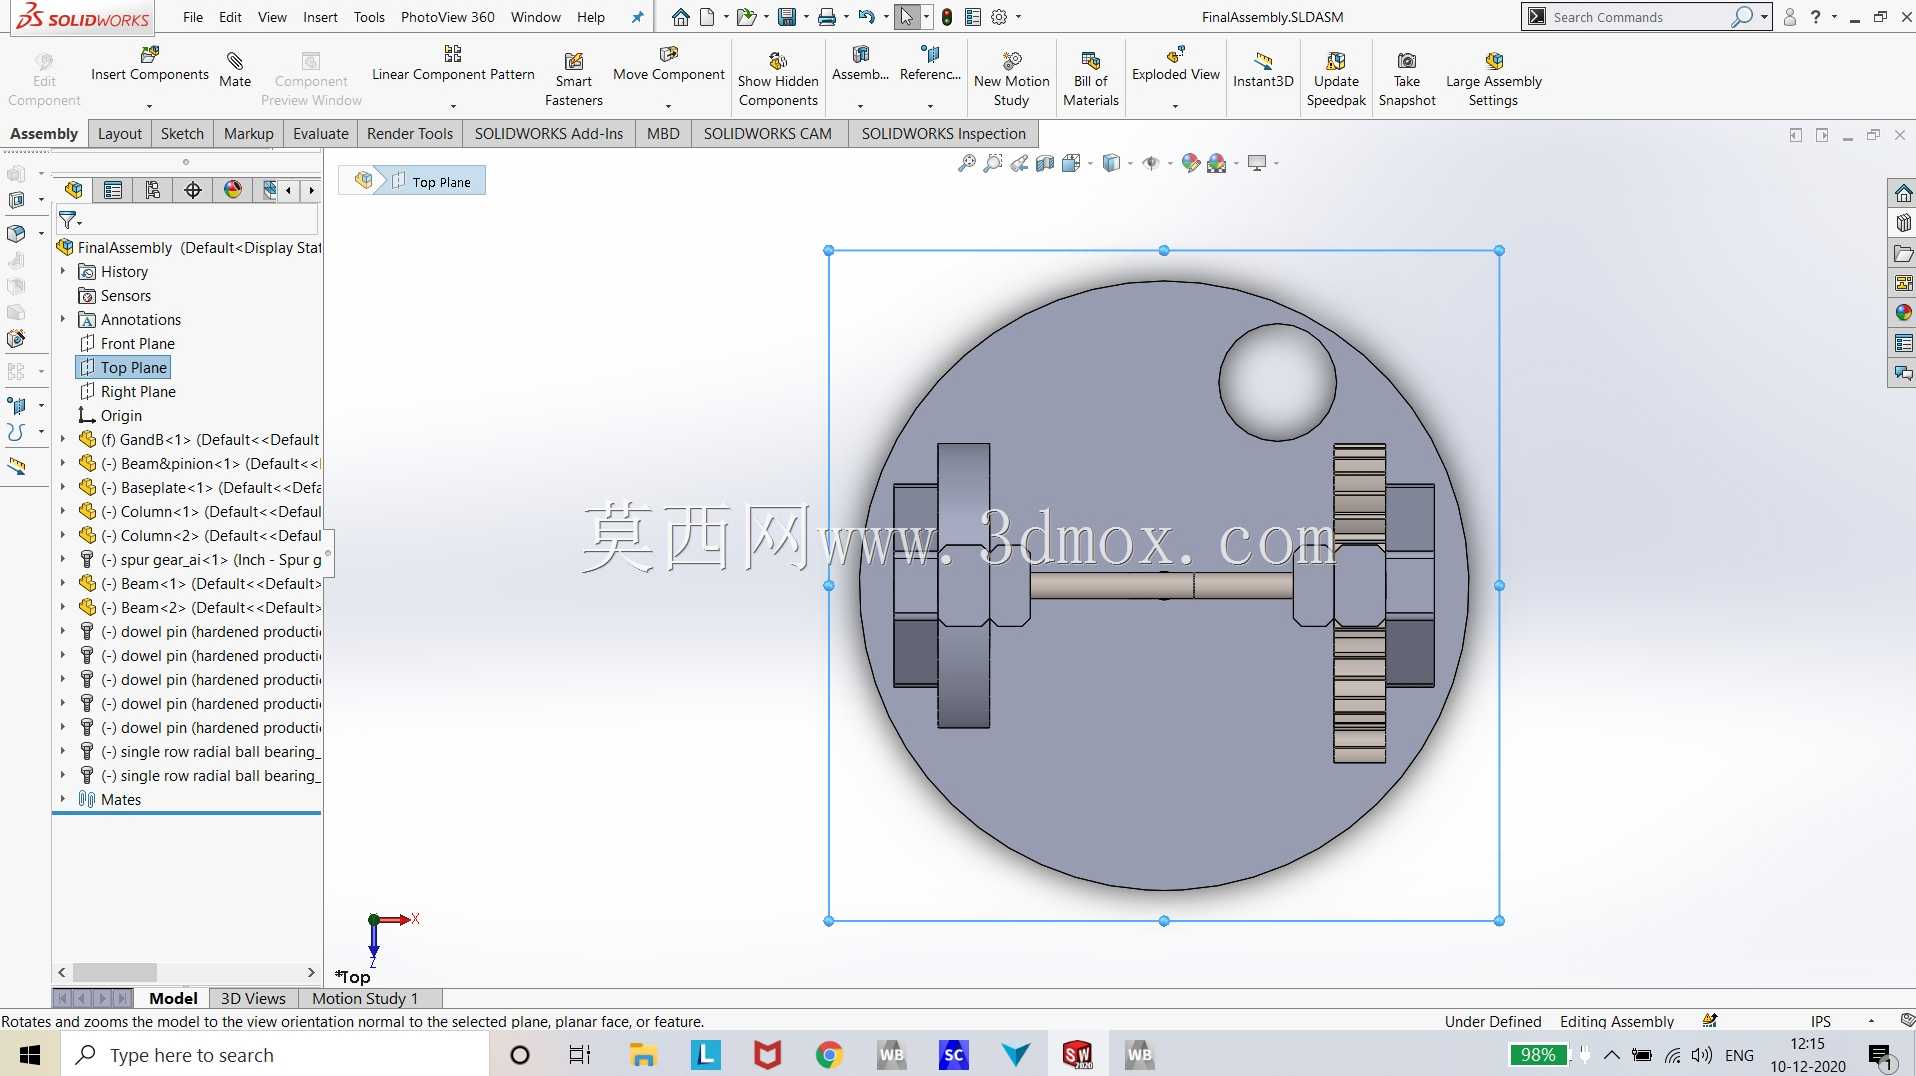Open the ConfigurationManager tab
1916x1076 pixels.
point(153,190)
